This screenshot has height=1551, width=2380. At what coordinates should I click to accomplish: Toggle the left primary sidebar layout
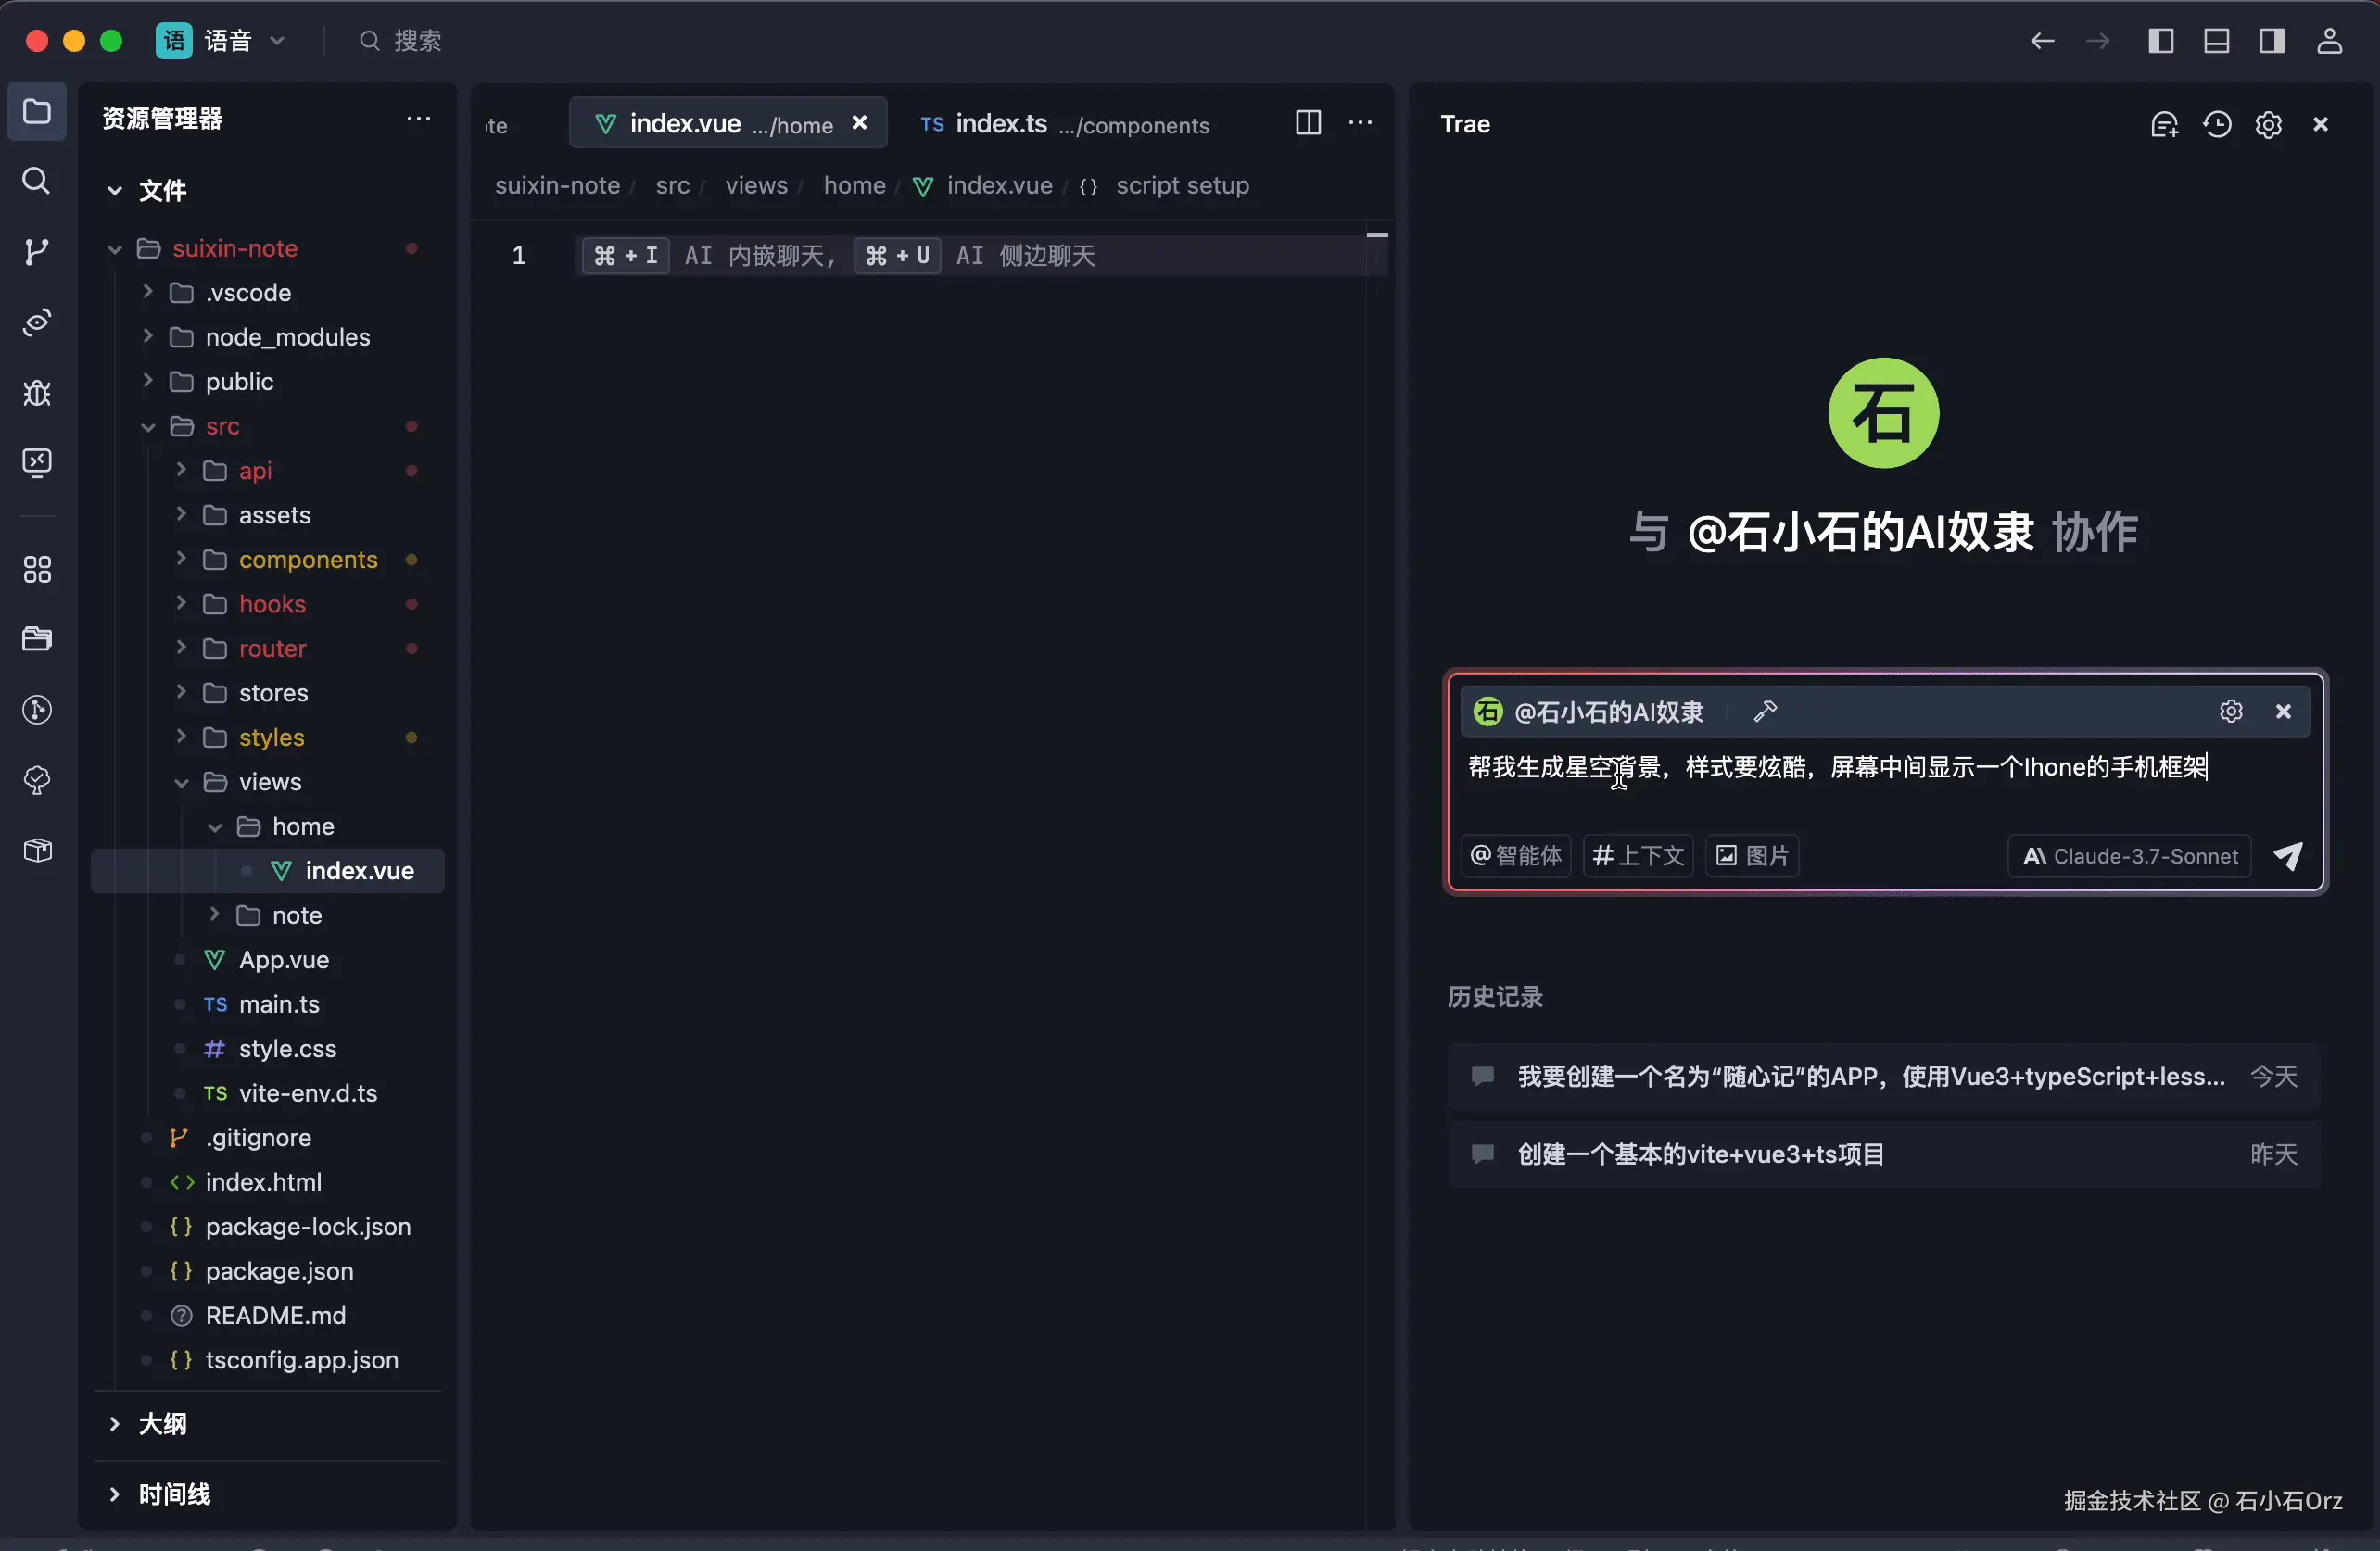pyautogui.click(x=2161, y=41)
